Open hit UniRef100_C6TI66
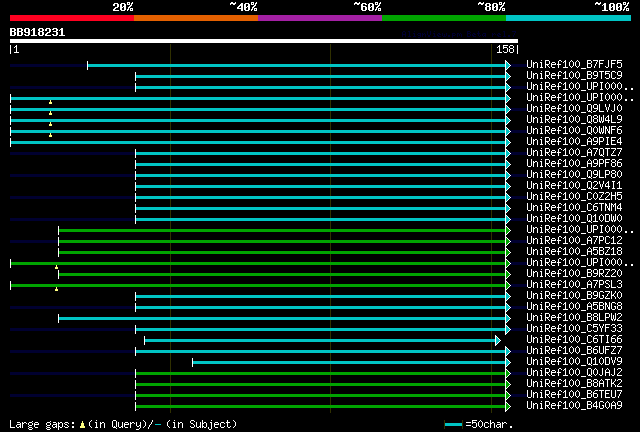This screenshot has height=432, width=640. (574, 340)
